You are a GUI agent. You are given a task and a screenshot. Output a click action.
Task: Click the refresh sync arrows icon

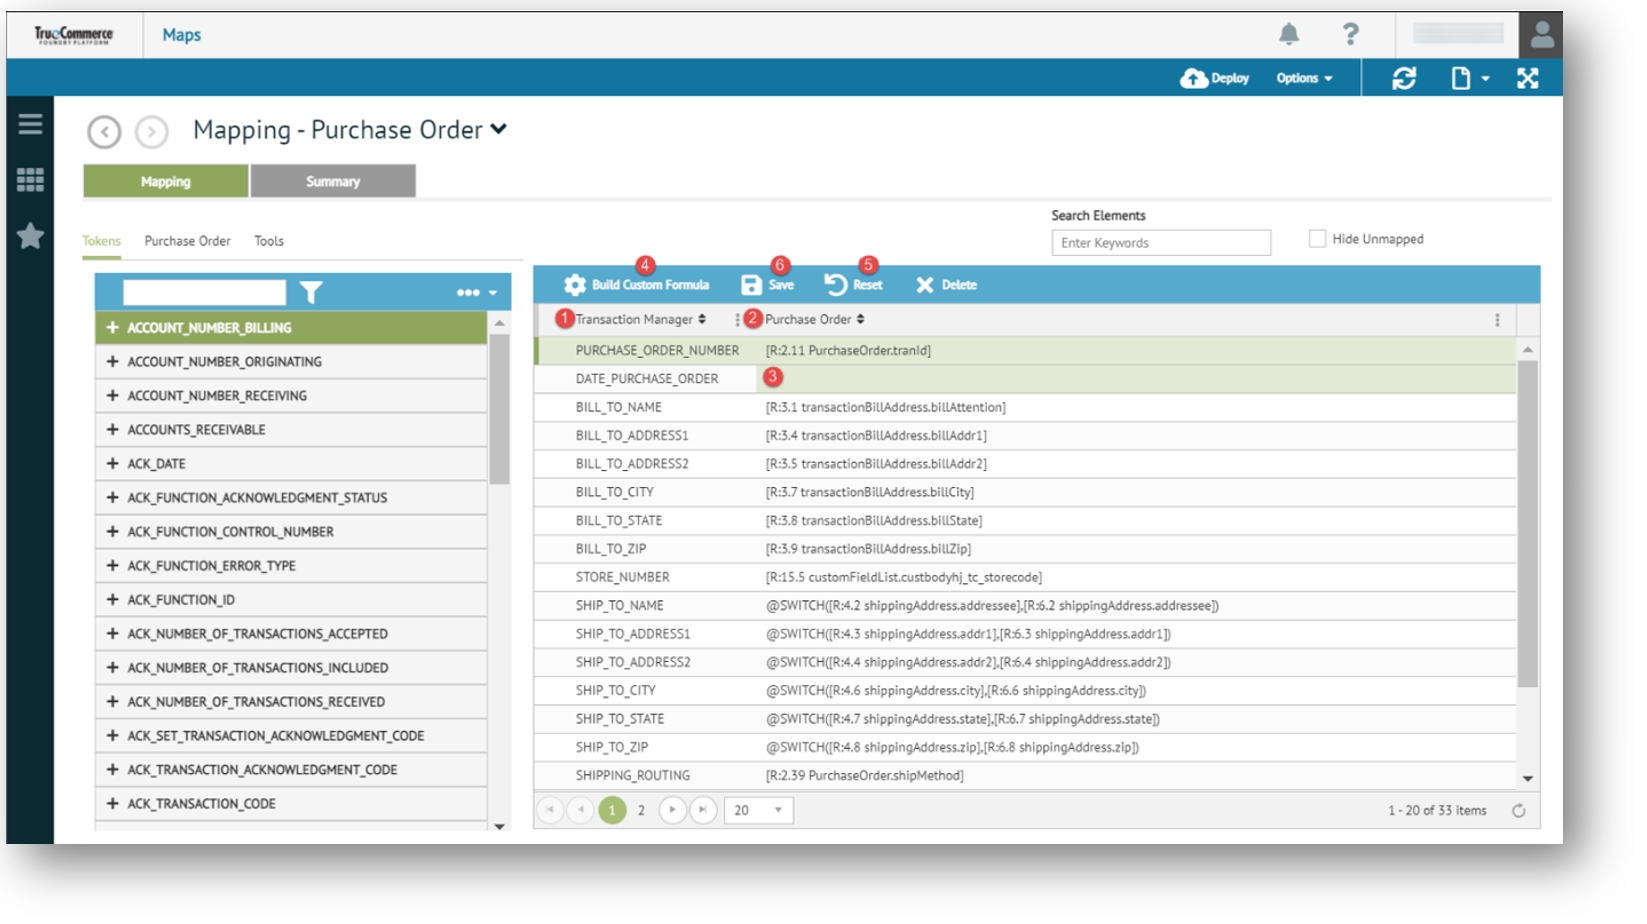1404,78
